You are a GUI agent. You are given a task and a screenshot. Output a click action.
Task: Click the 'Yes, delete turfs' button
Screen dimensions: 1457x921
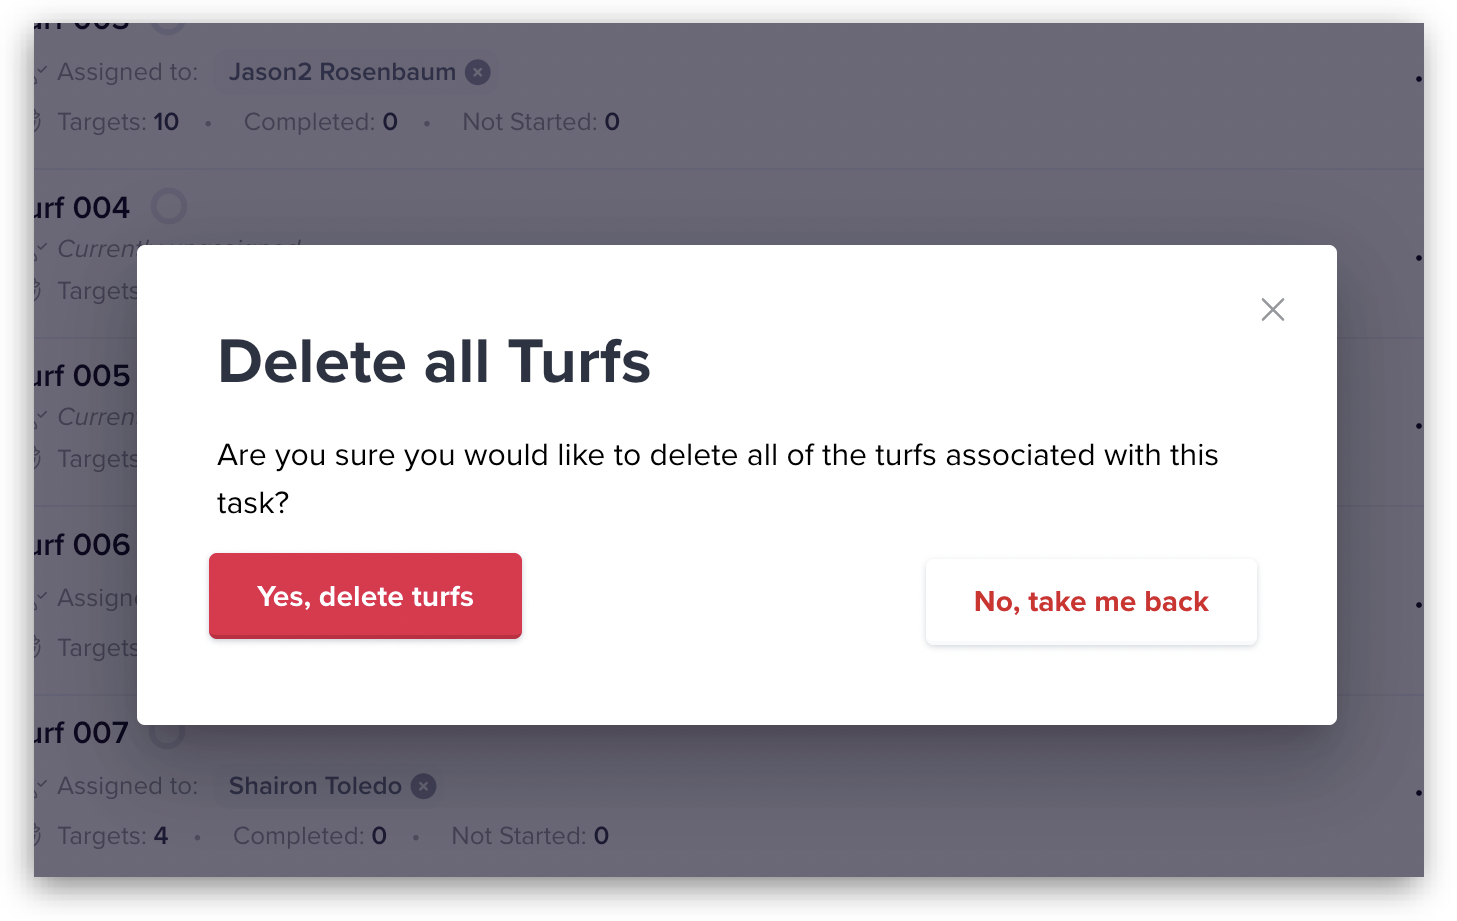pos(364,596)
